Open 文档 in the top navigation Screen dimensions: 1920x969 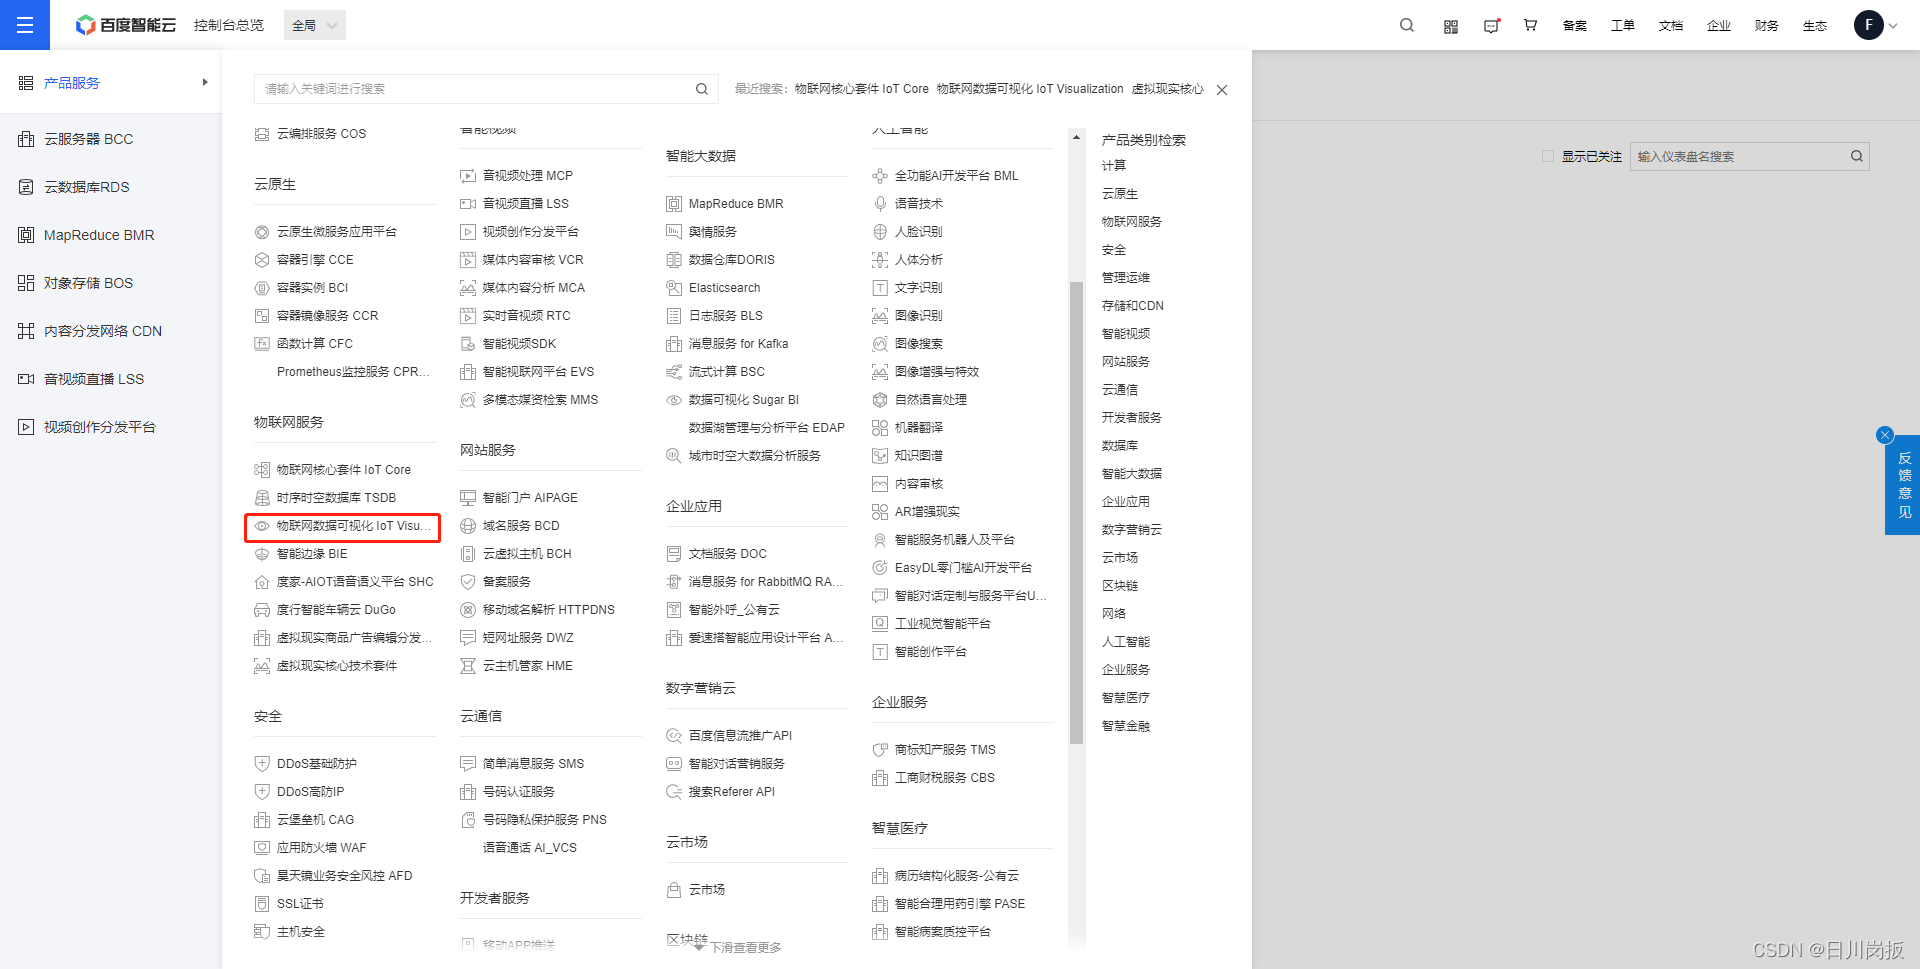pyautogui.click(x=1671, y=26)
